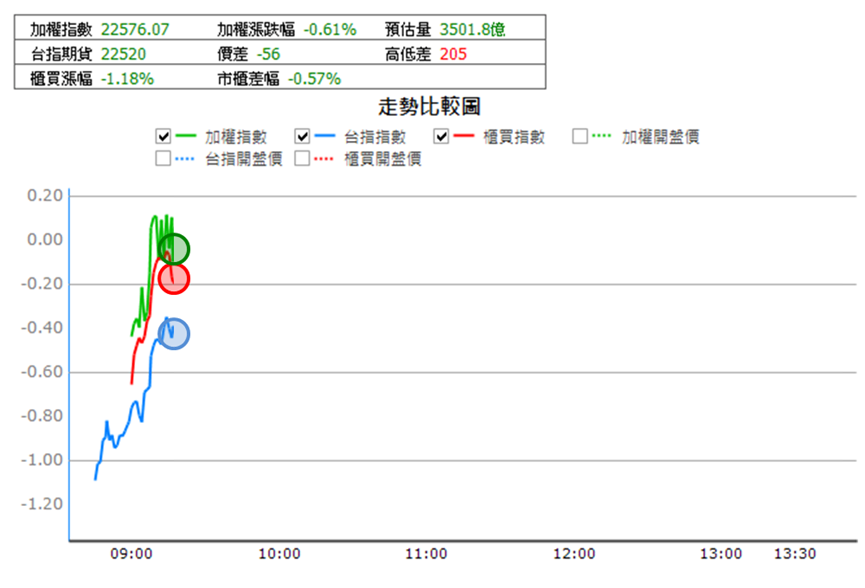Click the blue dotted 台指開盤價 legend line
This screenshot has width=865, height=588.
(x=185, y=159)
